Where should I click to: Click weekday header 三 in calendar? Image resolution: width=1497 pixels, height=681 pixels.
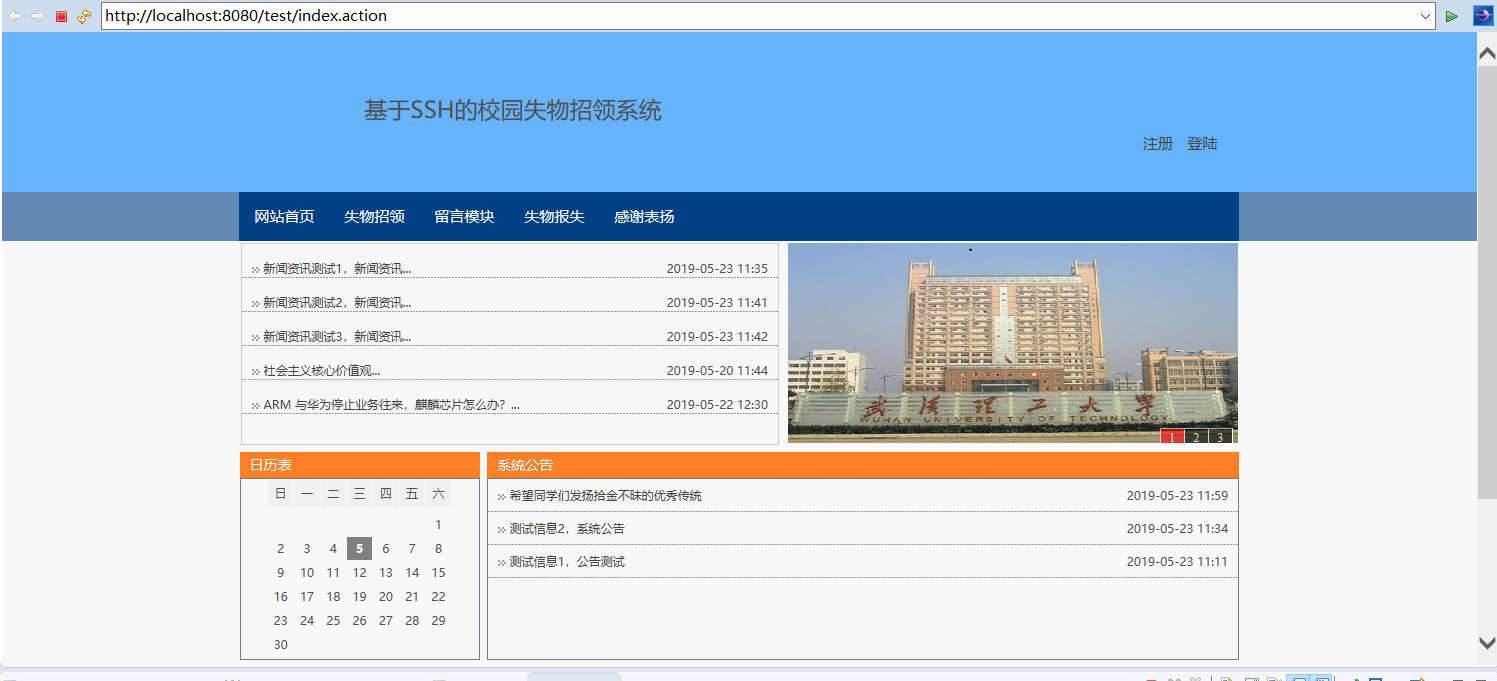coord(359,494)
